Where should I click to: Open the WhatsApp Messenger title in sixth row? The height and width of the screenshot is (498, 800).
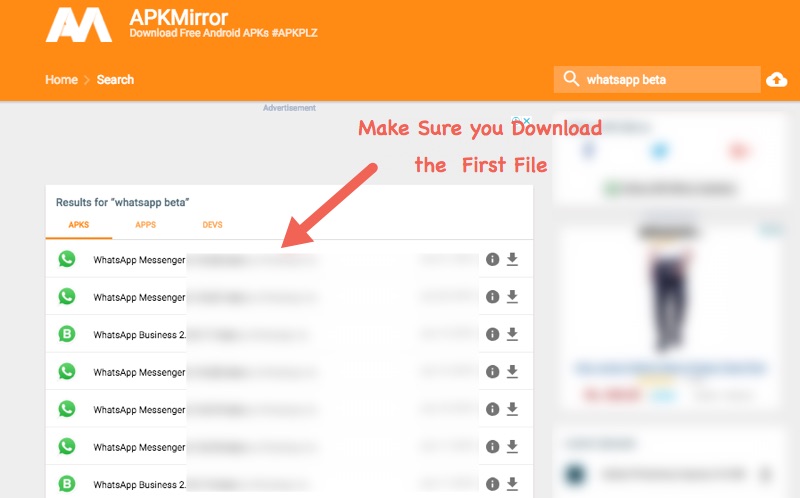tap(139, 447)
